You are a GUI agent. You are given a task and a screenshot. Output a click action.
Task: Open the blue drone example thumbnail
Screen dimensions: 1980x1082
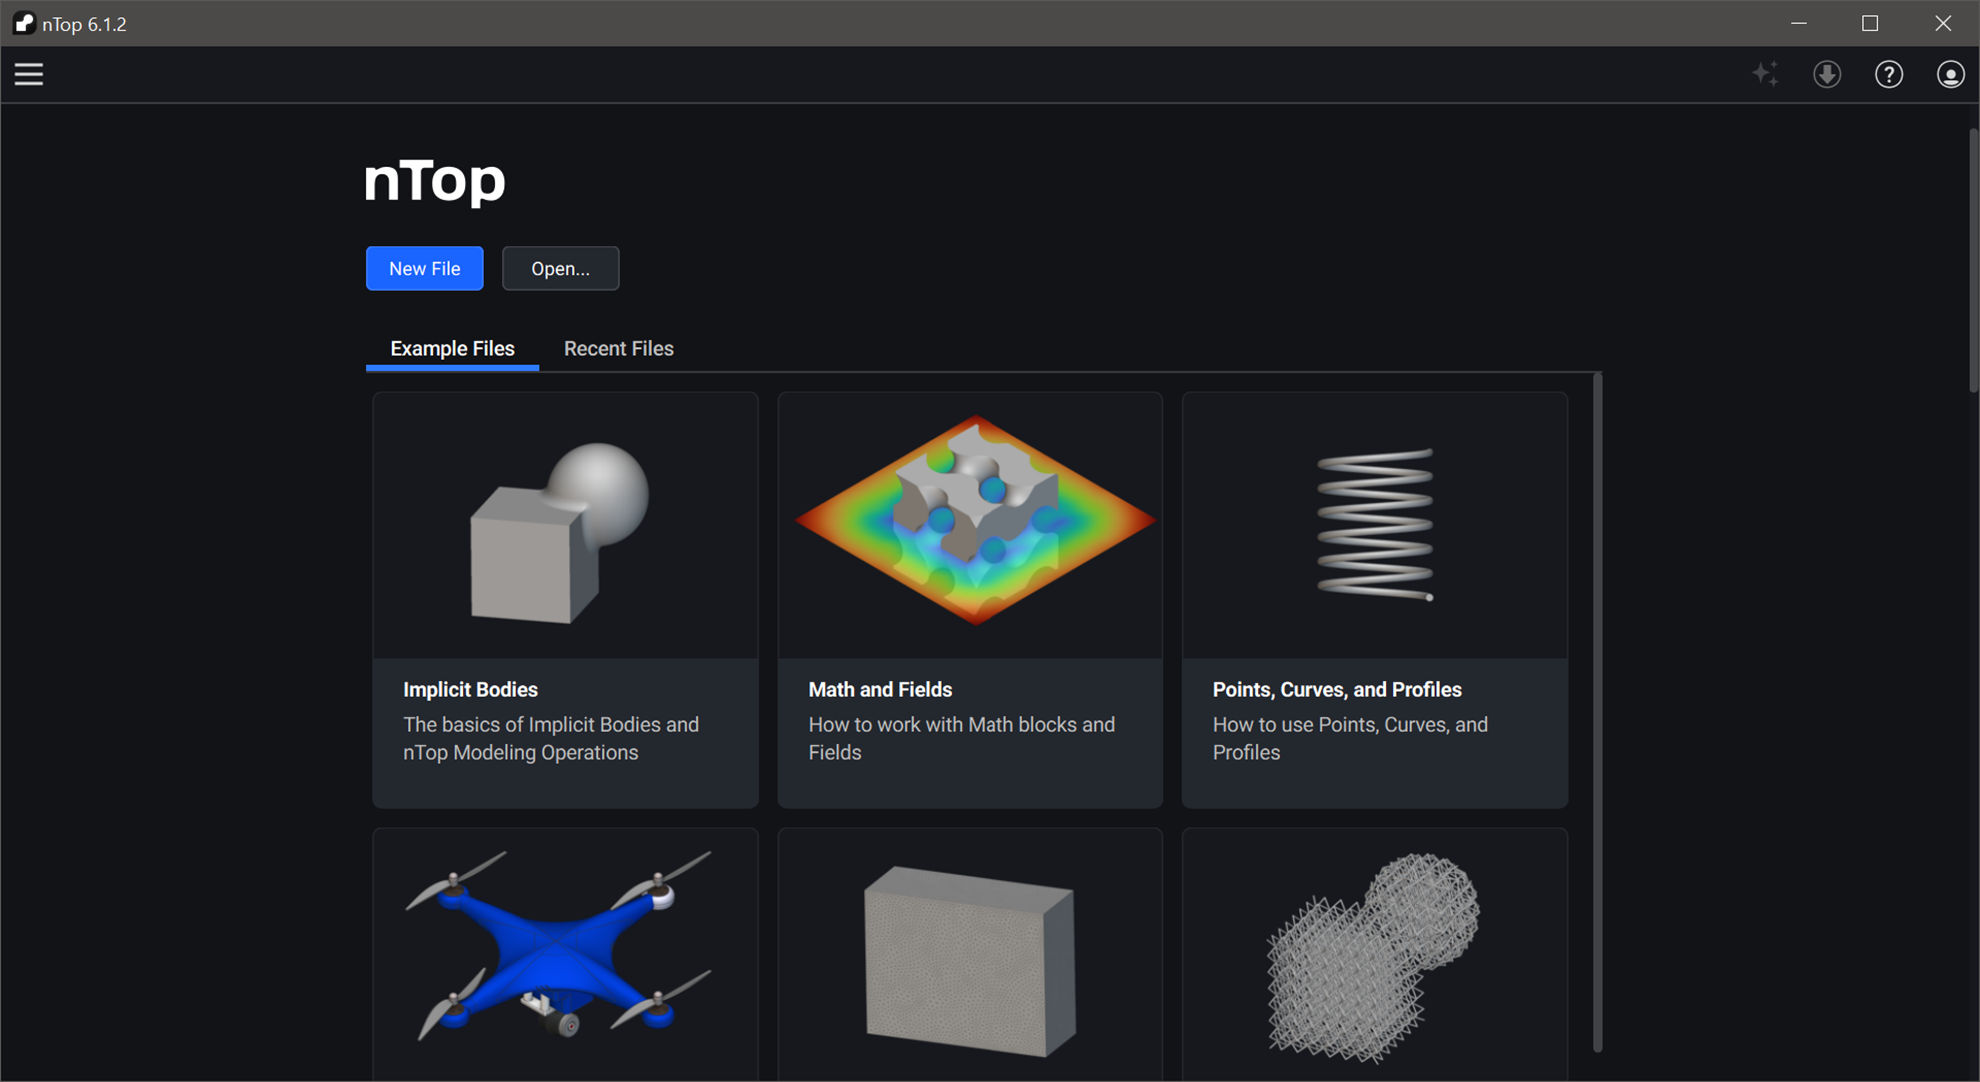coord(565,954)
